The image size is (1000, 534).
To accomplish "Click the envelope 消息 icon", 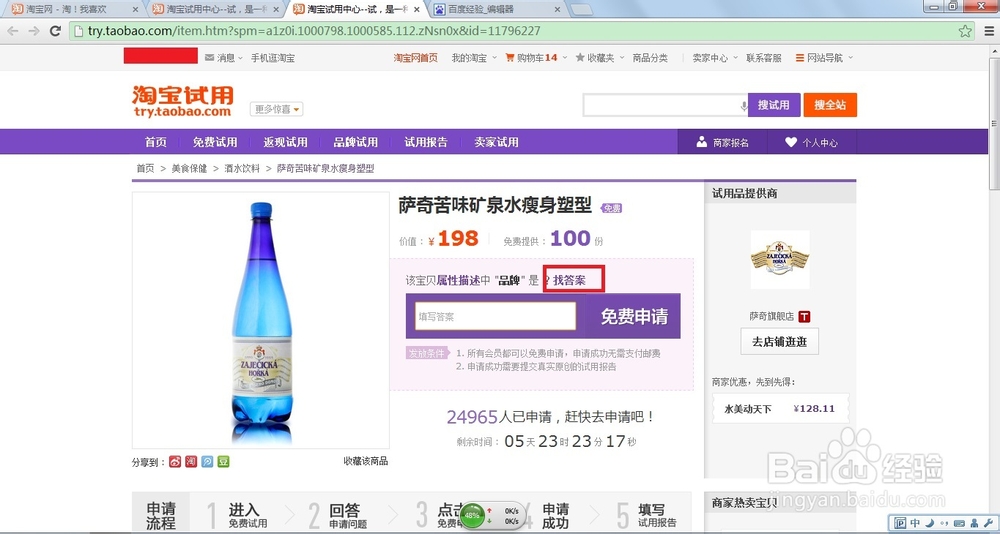I will coord(209,57).
